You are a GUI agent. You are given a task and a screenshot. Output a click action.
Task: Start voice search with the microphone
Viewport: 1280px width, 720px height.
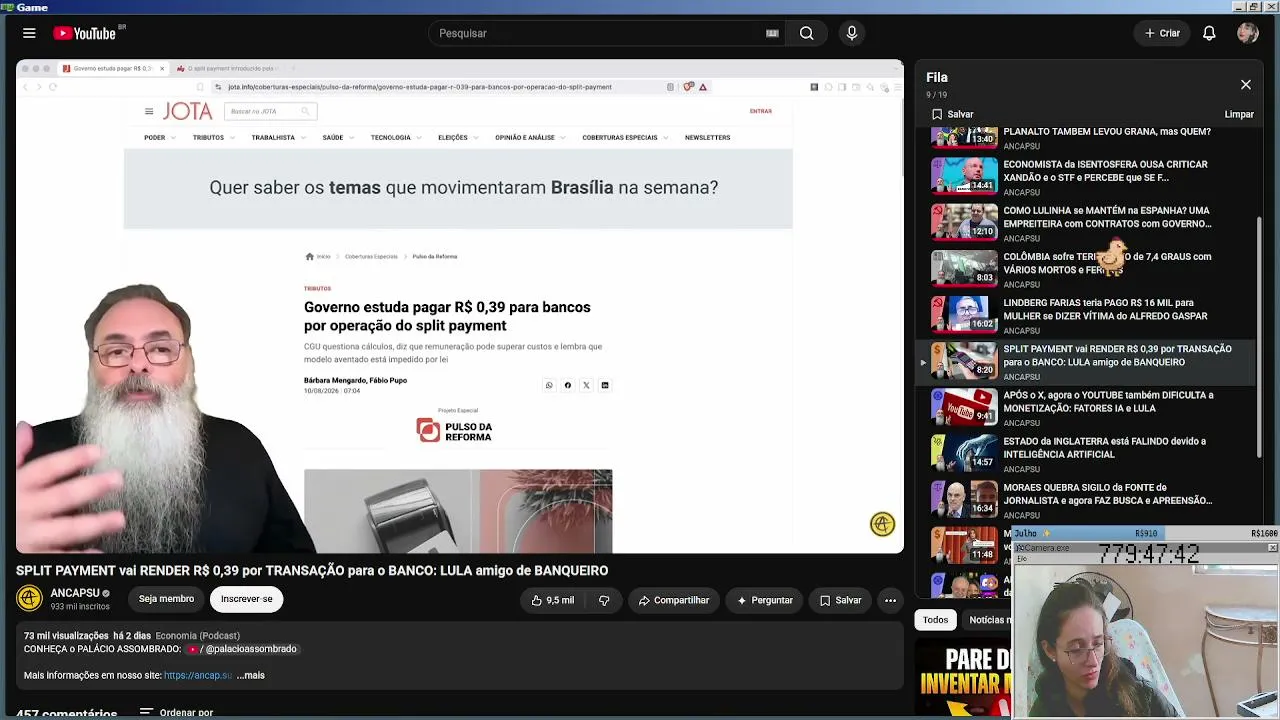[x=852, y=33]
